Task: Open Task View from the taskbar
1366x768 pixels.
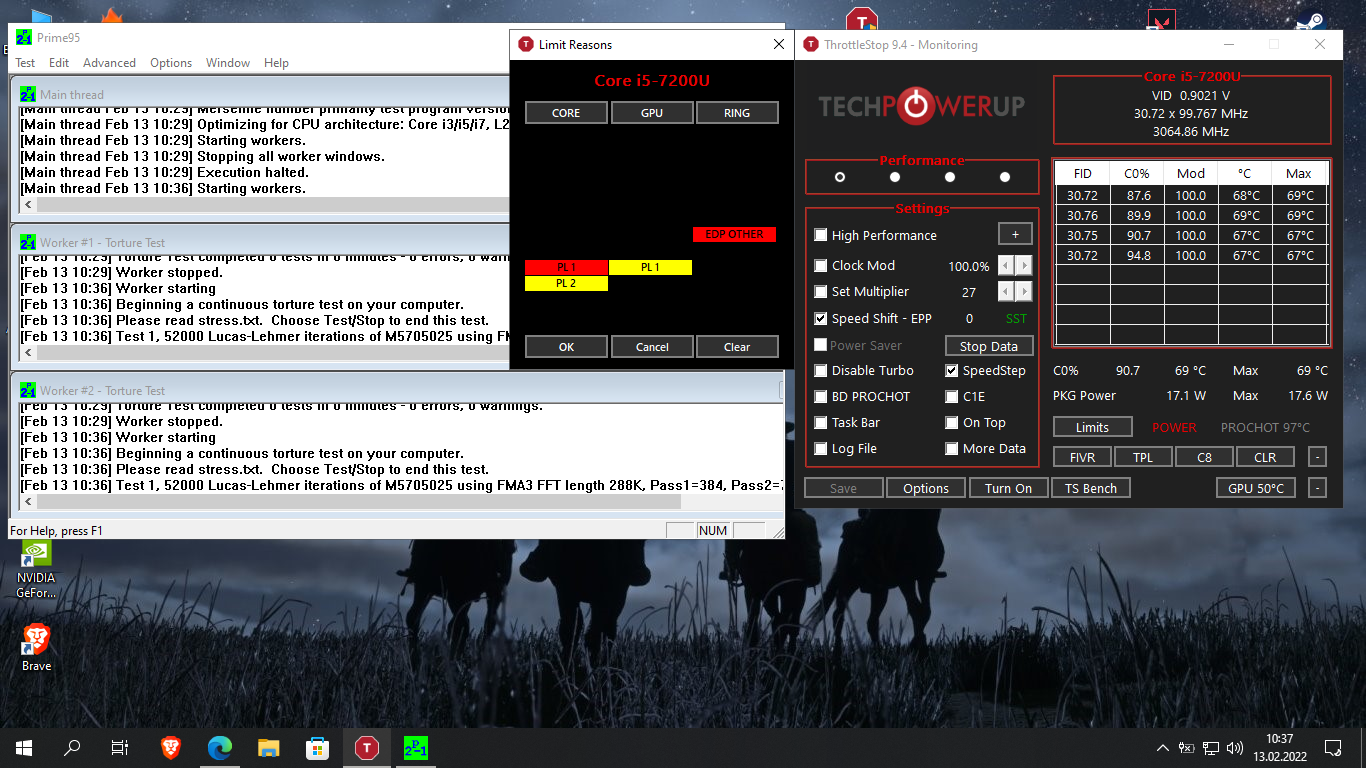Action: point(120,747)
